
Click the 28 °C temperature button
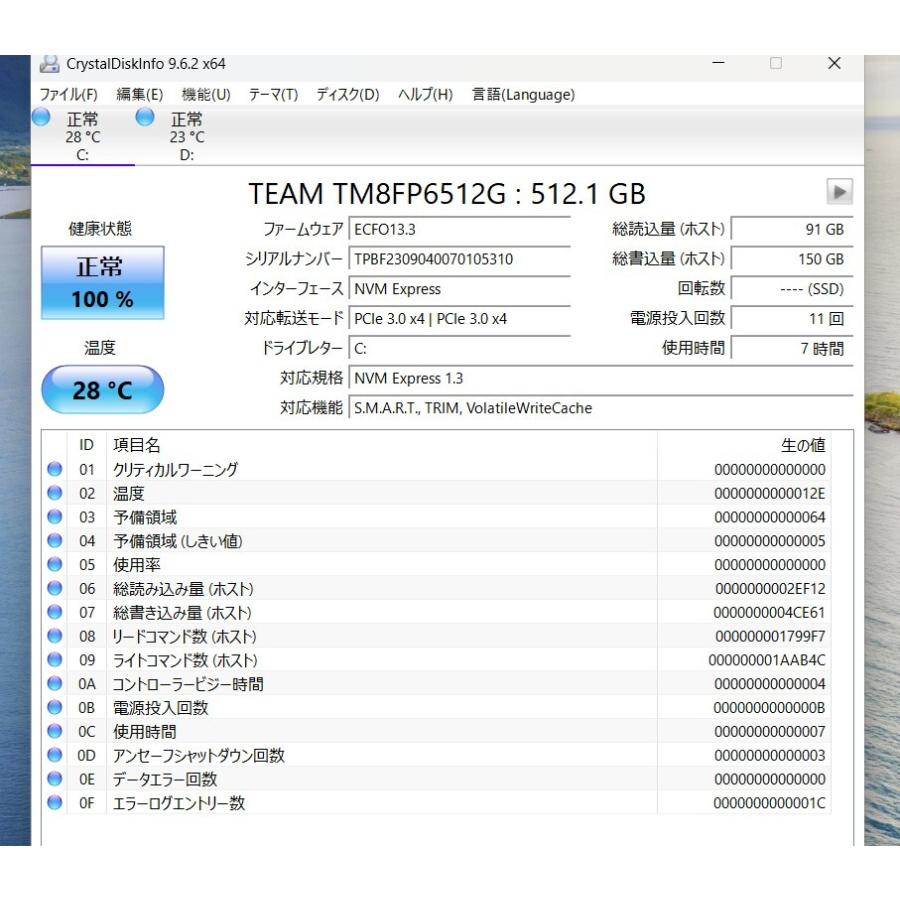102,390
